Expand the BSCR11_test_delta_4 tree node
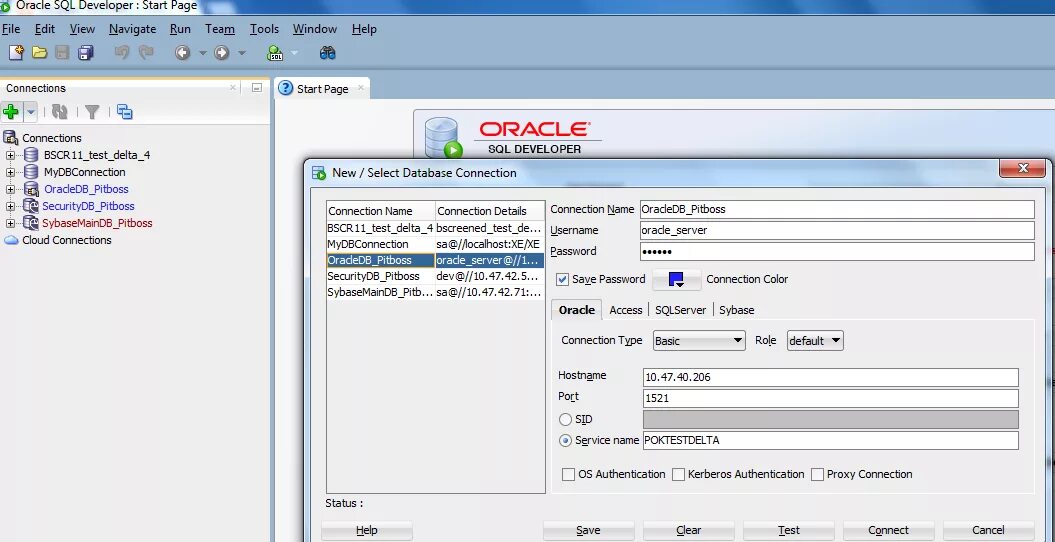1055x542 pixels. point(10,155)
